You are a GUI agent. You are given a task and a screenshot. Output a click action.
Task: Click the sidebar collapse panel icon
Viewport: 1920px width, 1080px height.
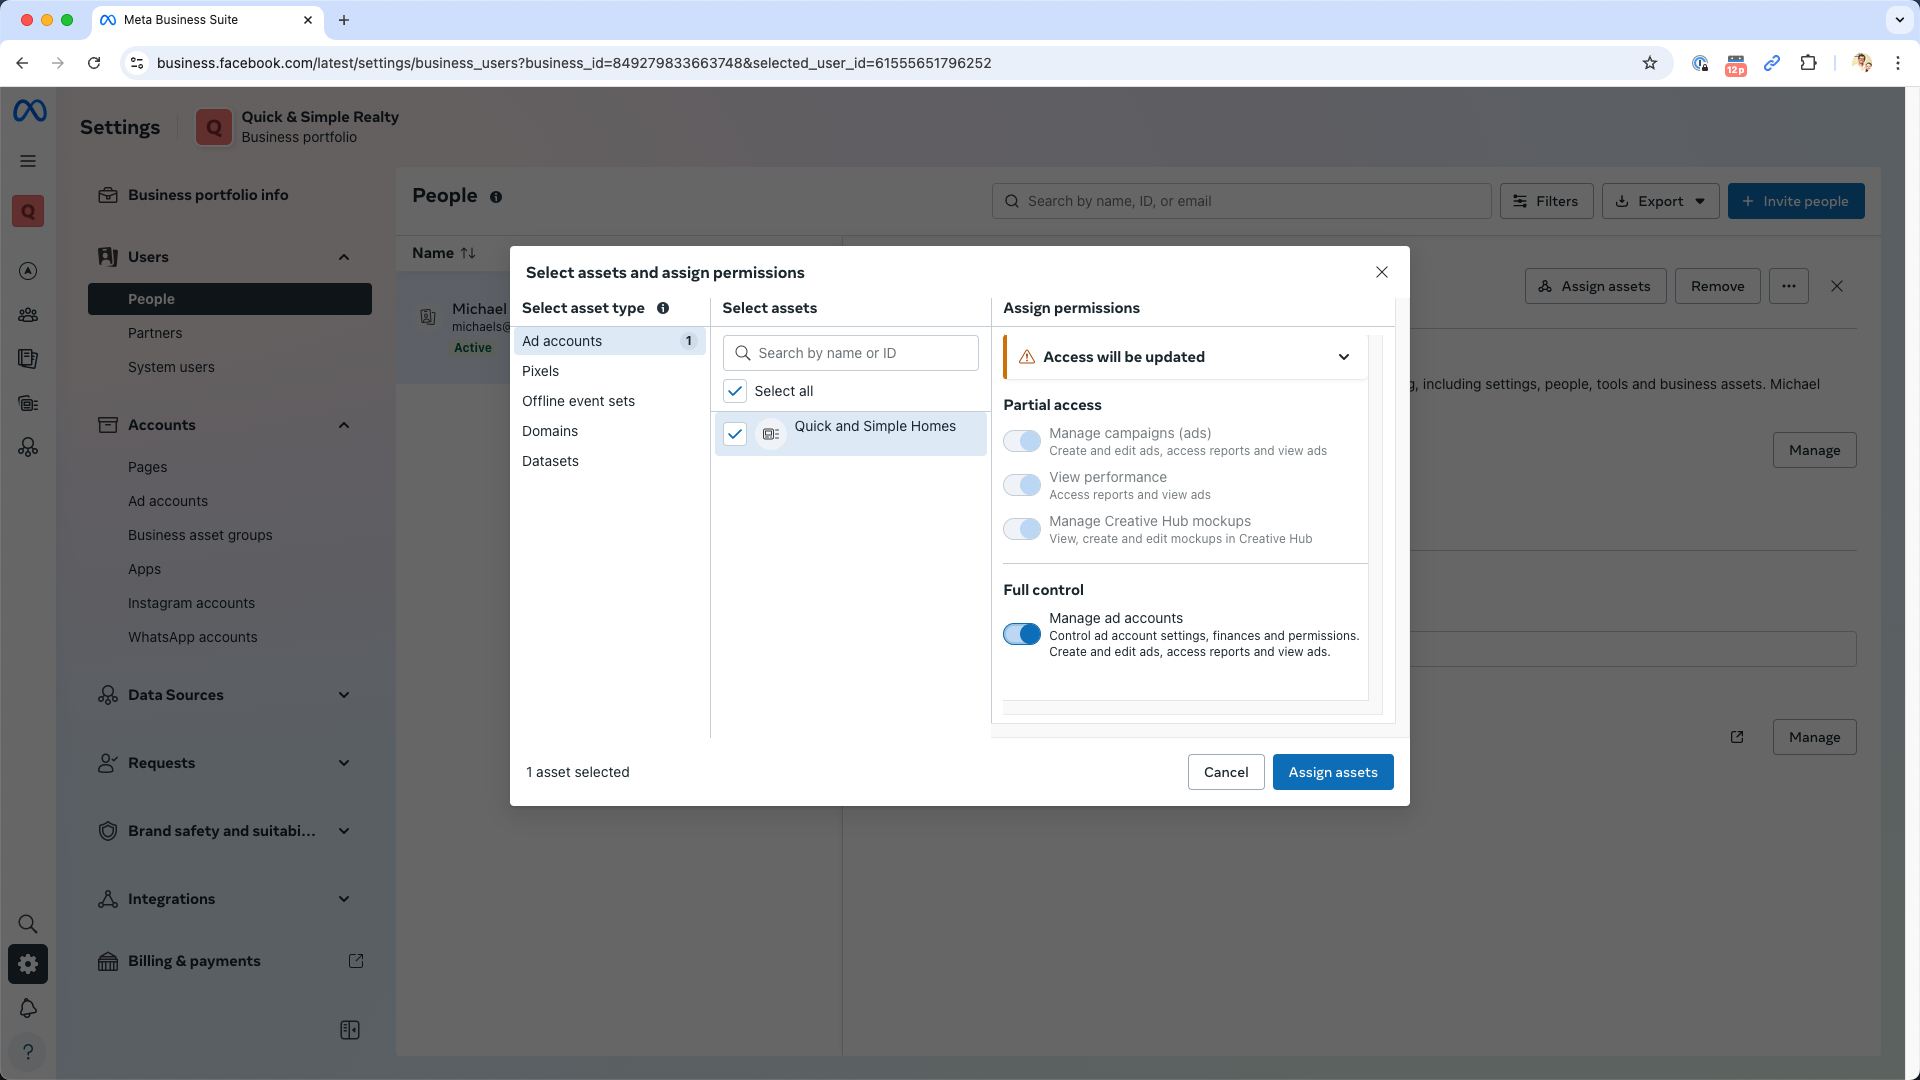point(350,1030)
